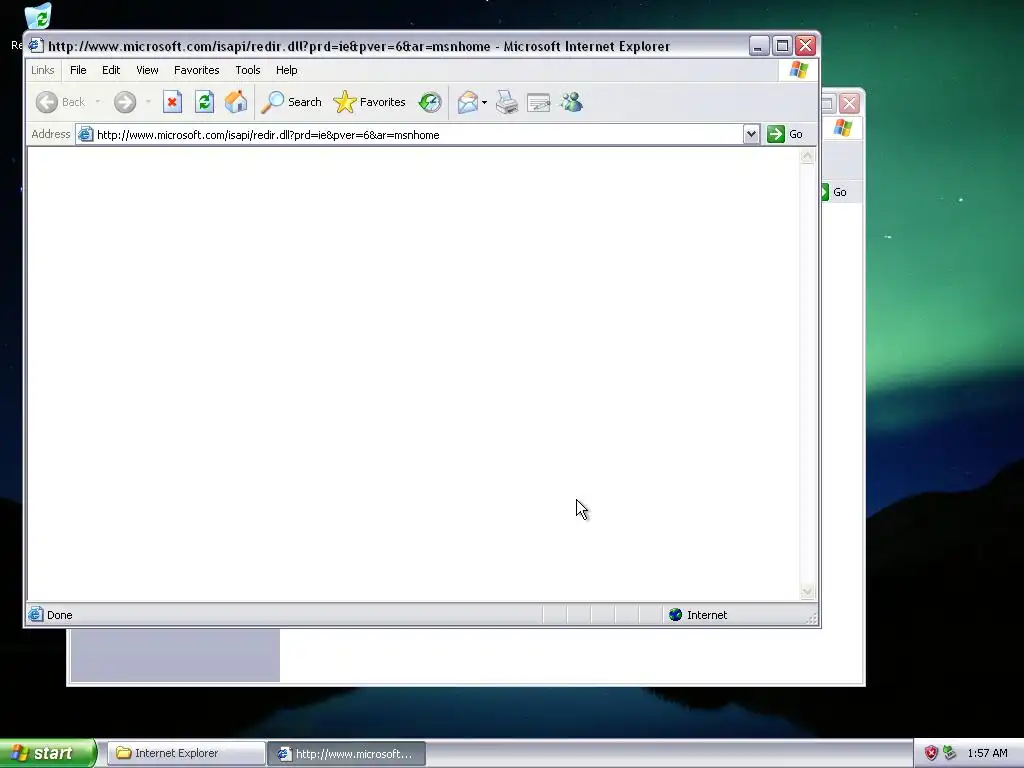Screen dimensions: 1024x768
Task: Stop page loading with red X icon
Action: (x=172, y=102)
